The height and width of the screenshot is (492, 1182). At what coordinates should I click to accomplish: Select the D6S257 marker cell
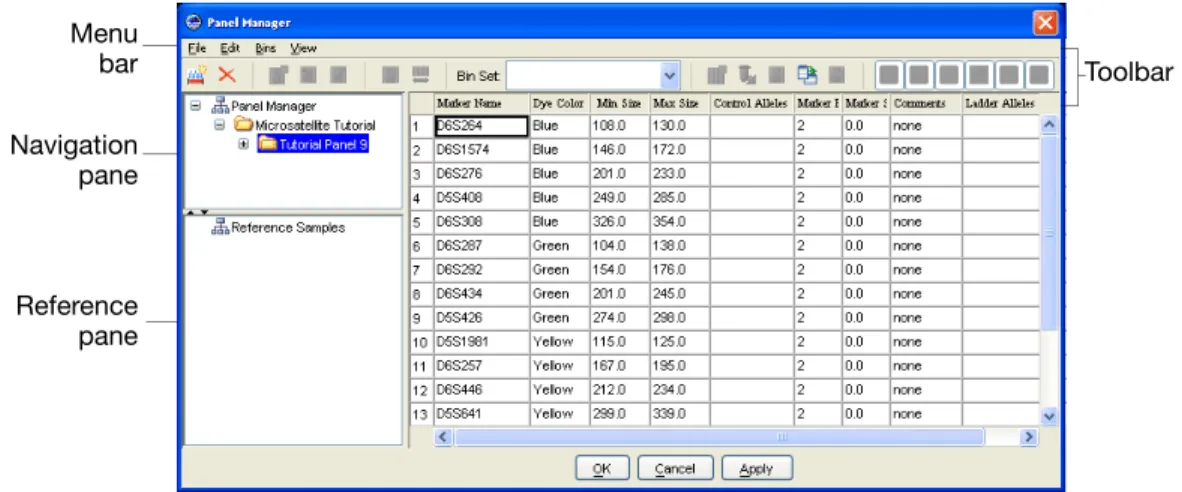point(482,365)
